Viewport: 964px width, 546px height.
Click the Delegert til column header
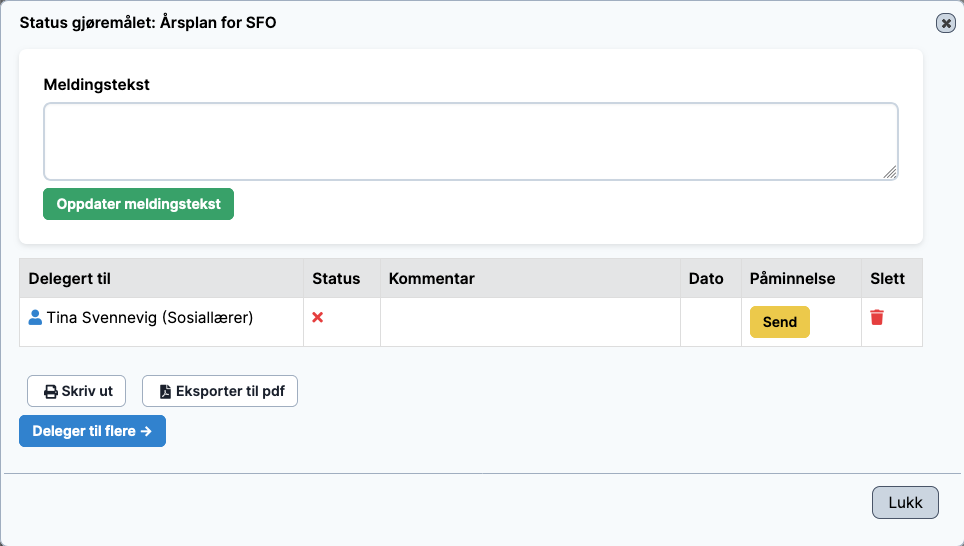pyautogui.click(x=69, y=279)
